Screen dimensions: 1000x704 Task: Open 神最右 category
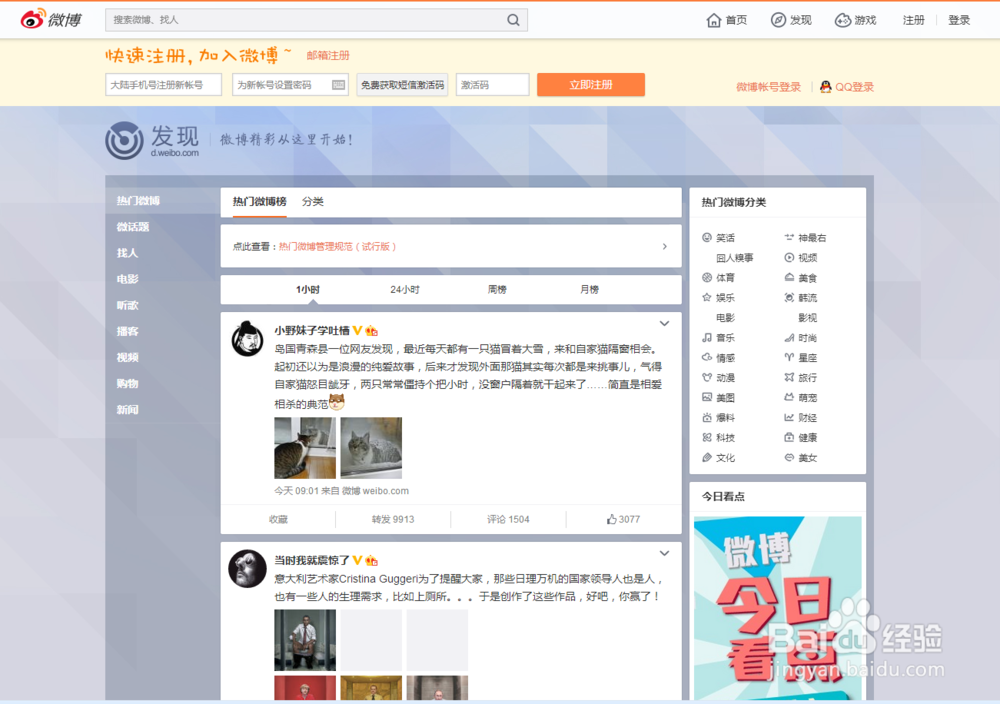805,238
